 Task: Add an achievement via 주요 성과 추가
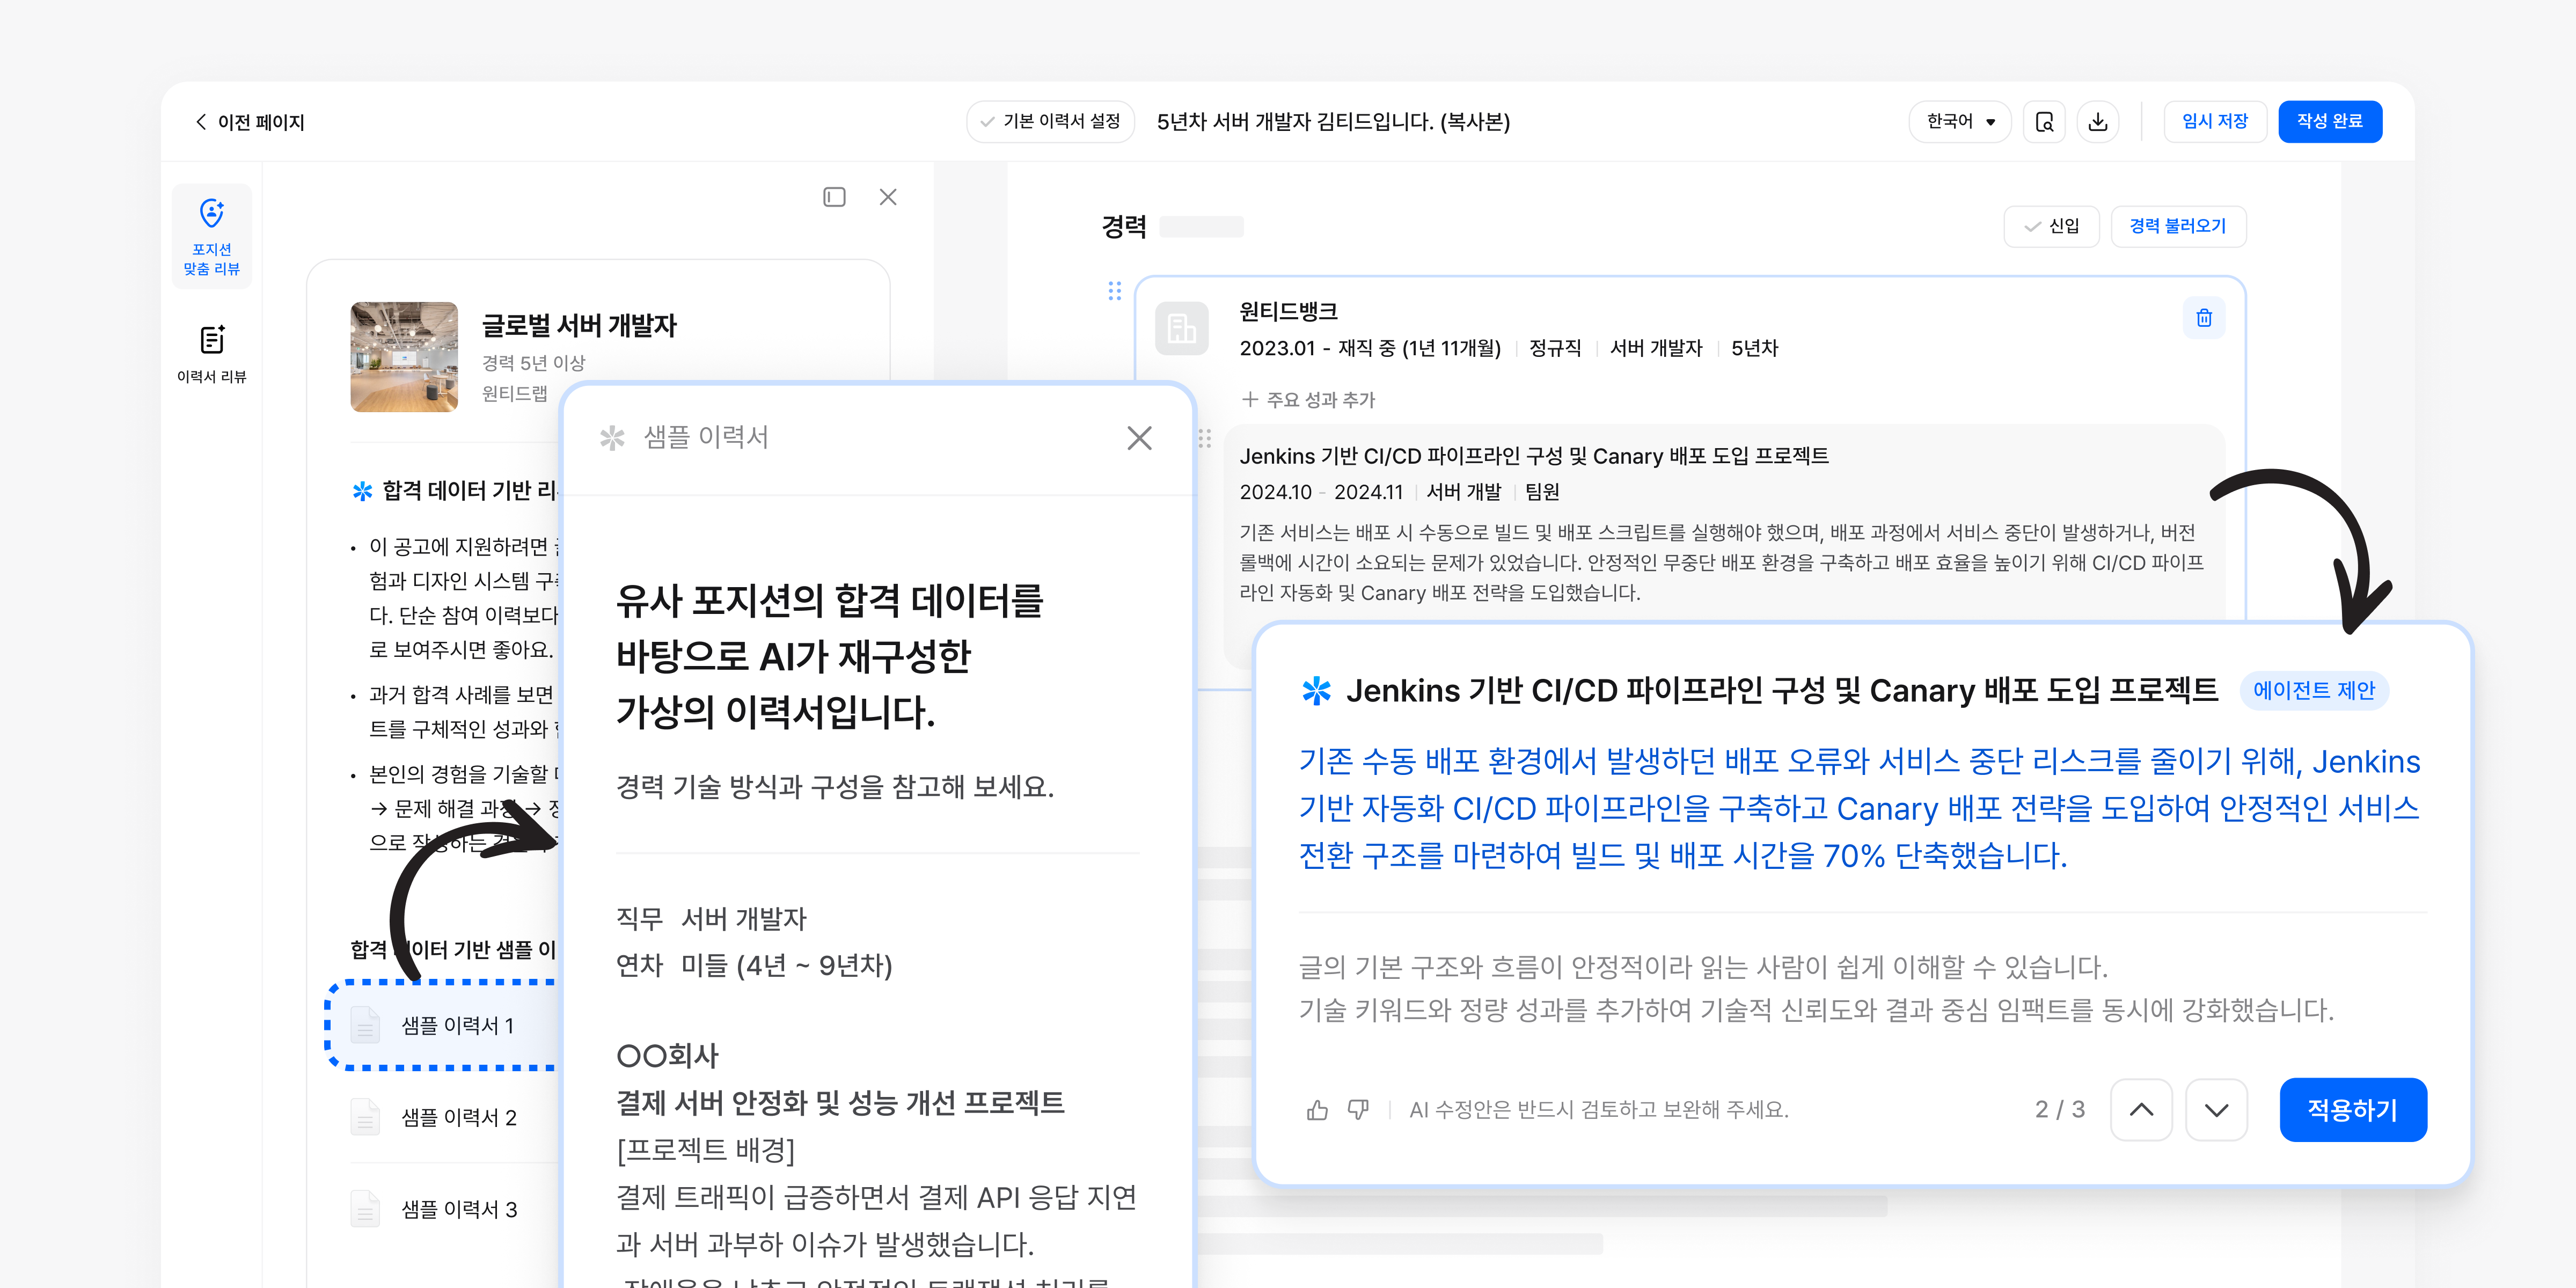click(x=1310, y=400)
